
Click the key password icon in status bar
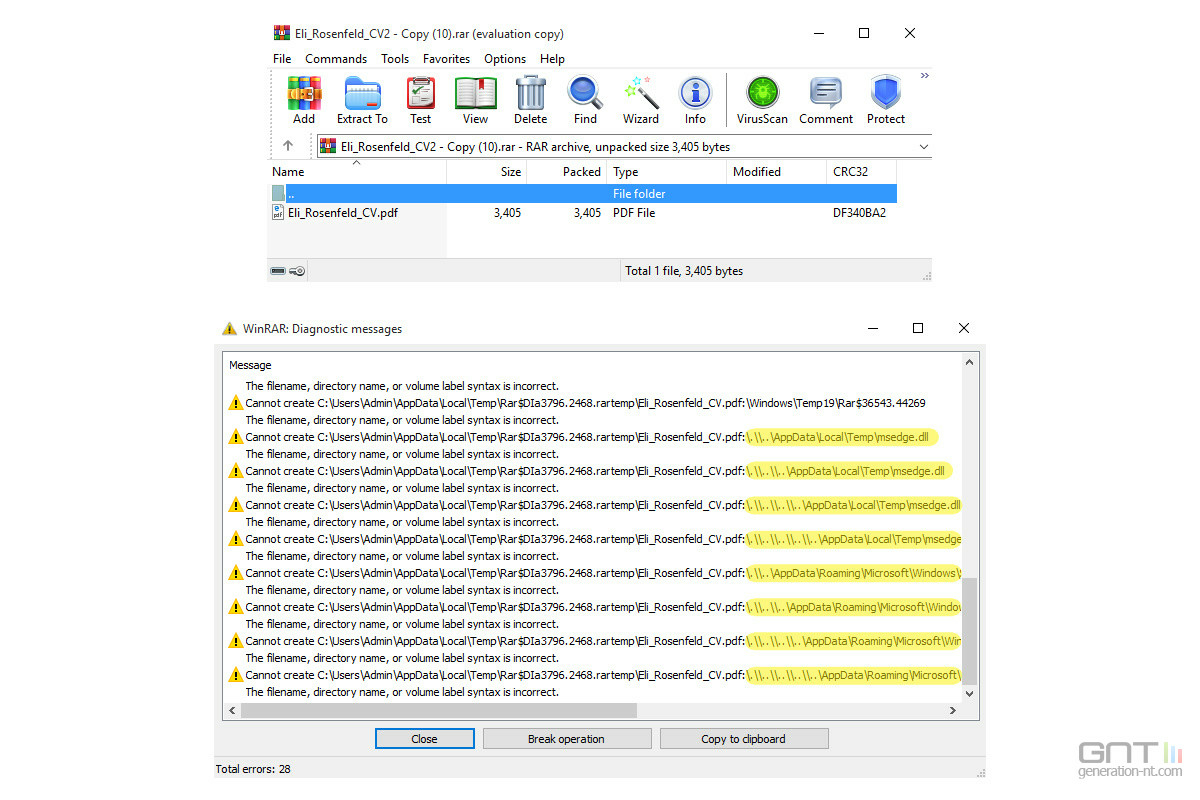(298, 271)
